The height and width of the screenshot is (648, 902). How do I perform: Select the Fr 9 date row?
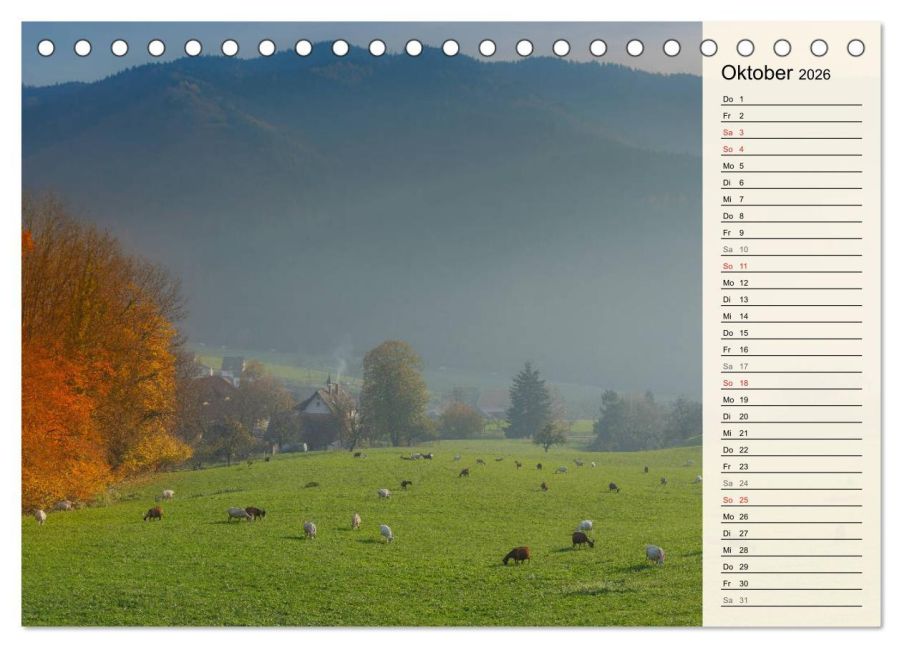[x=790, y=233]
